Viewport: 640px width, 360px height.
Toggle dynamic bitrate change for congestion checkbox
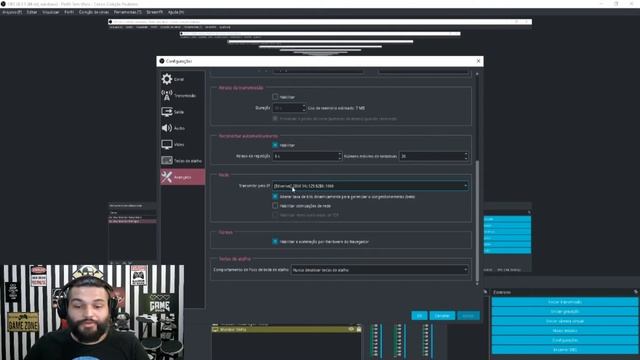coord(275,196)
